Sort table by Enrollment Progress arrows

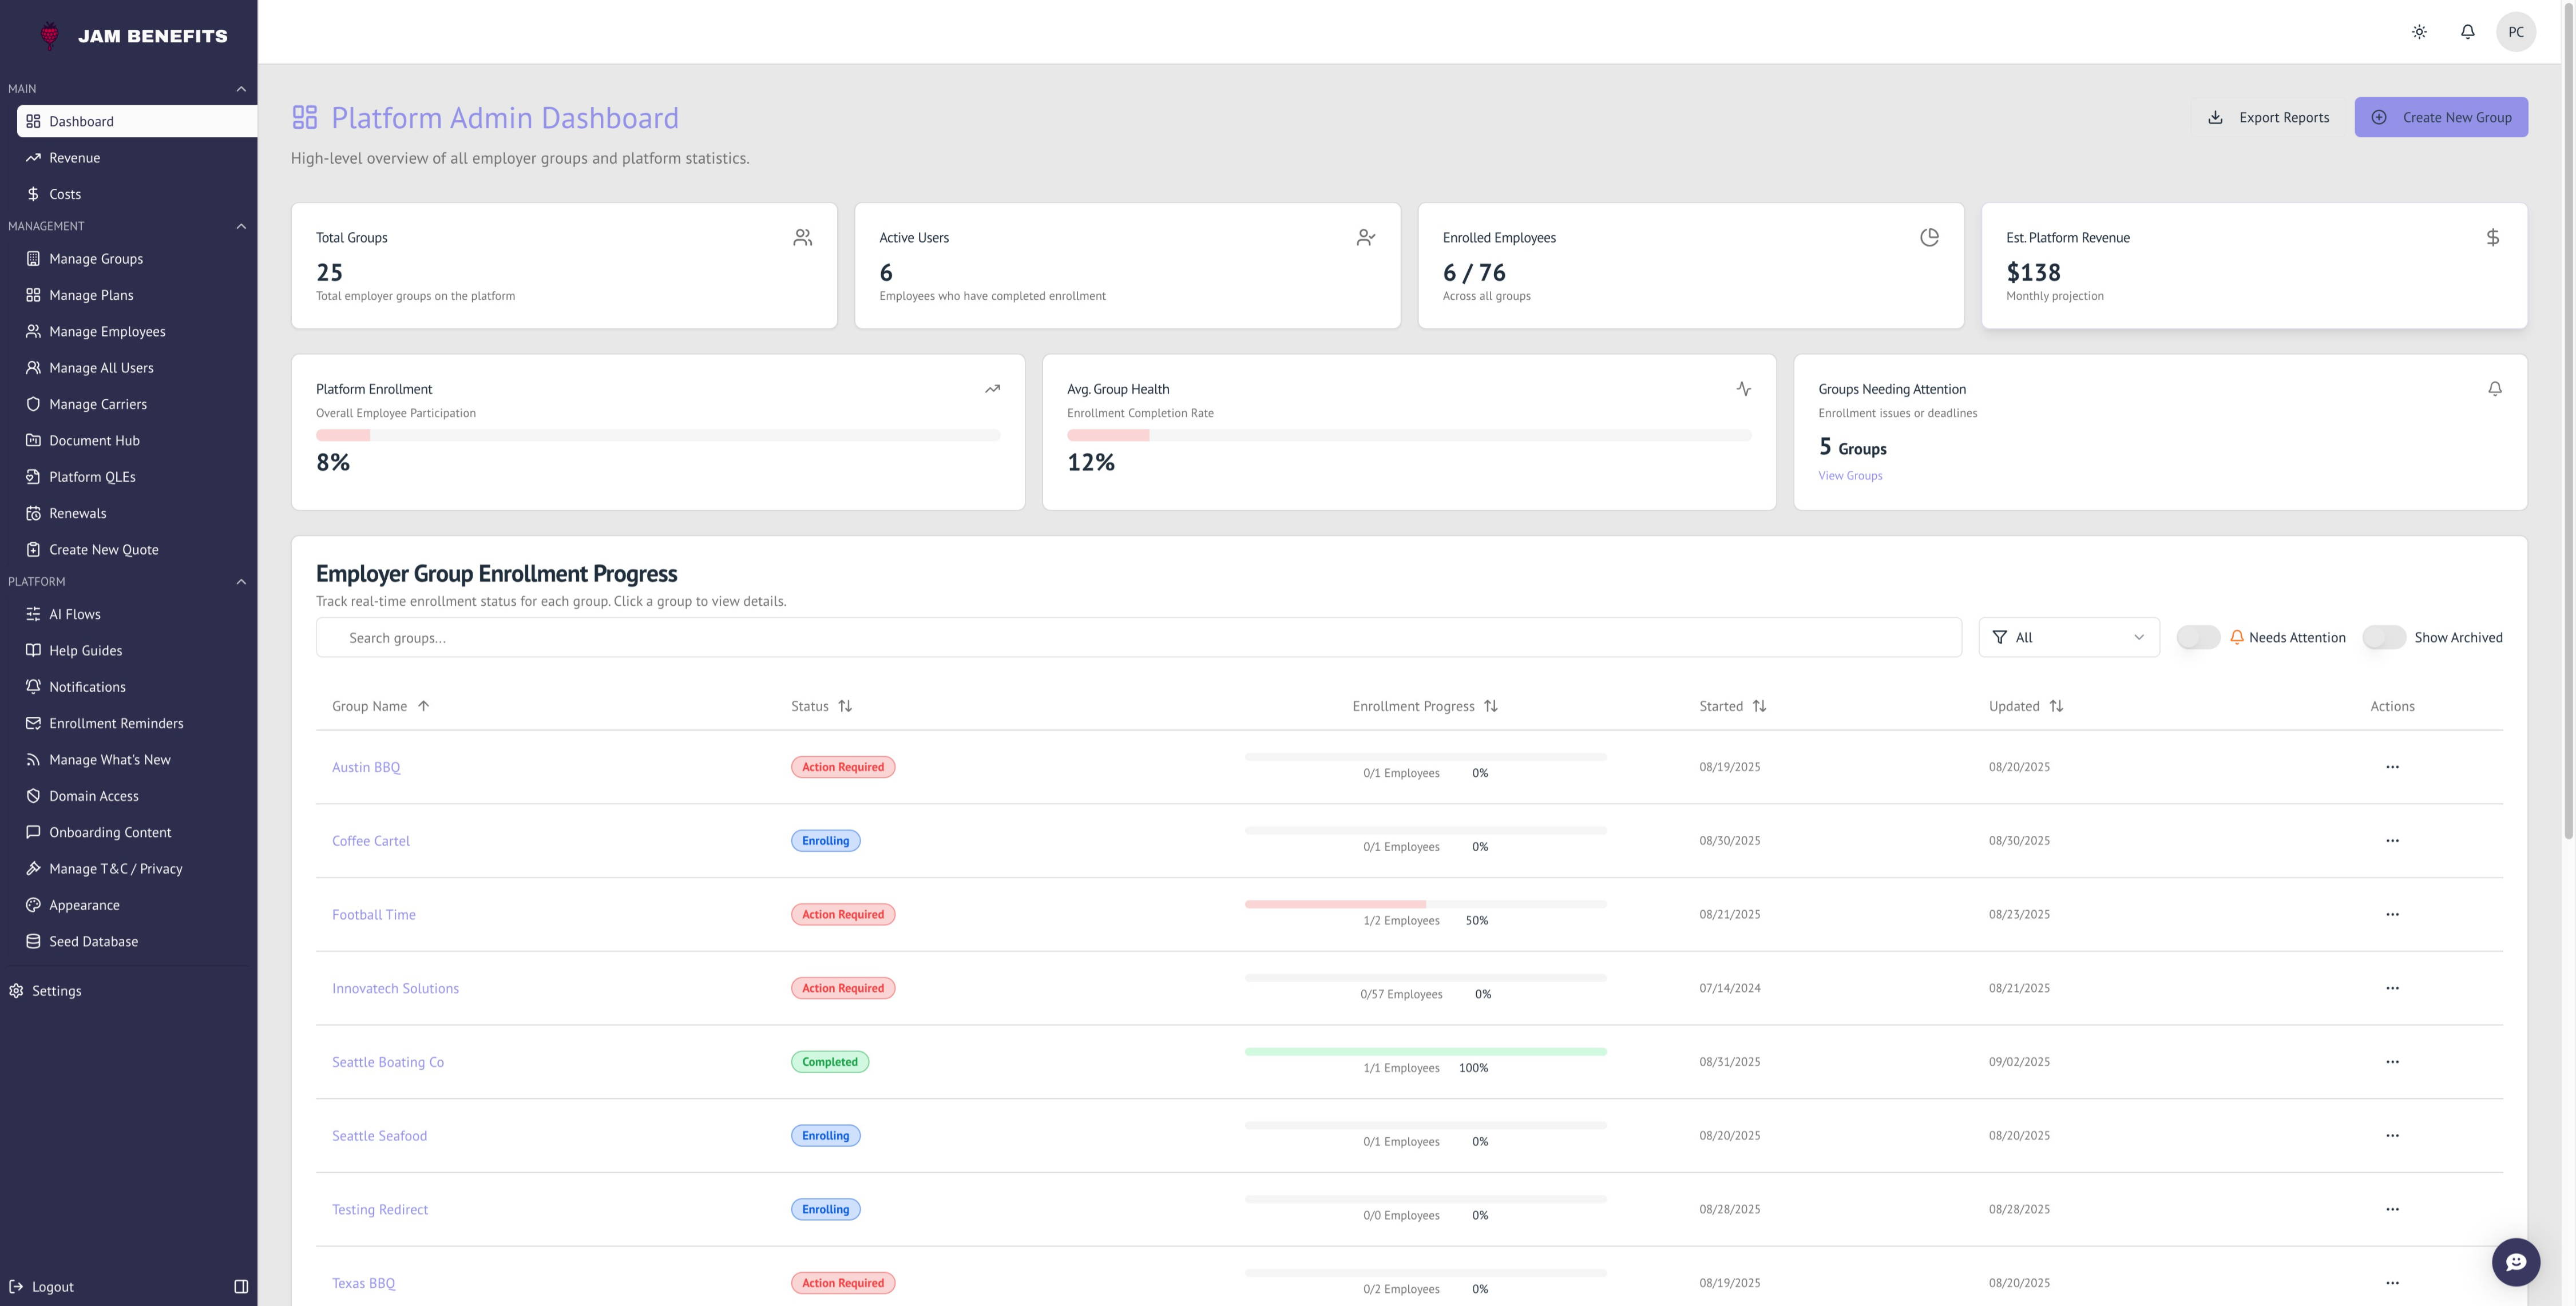click(1491, 706)
